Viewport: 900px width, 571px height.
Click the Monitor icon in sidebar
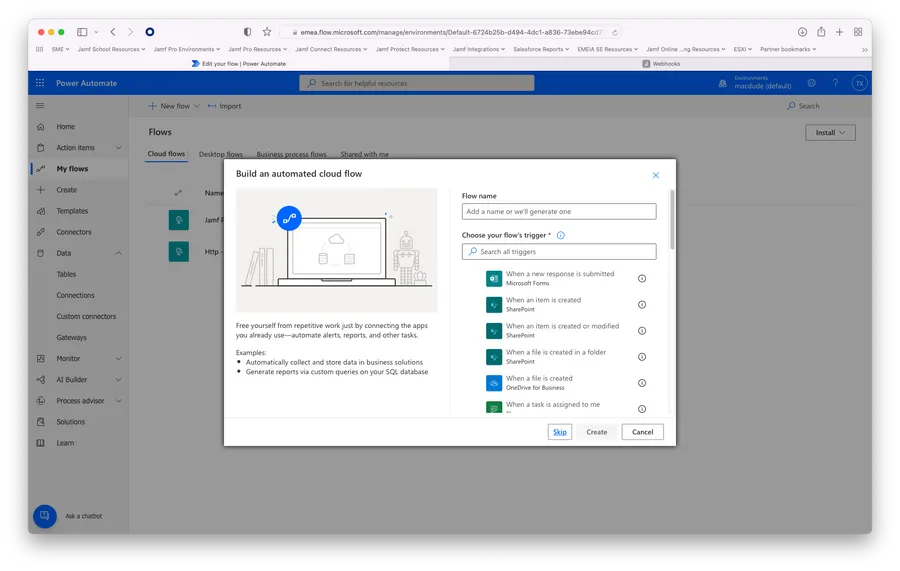tap(40, 359)
